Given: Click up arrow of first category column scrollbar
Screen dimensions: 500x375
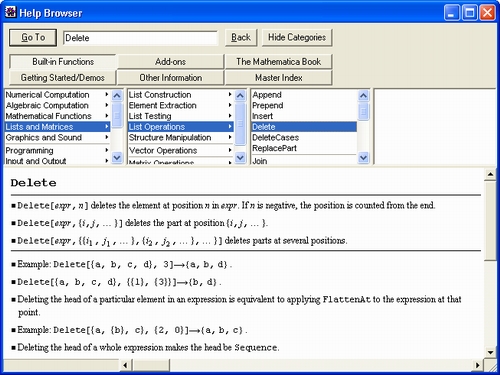Looking at the screenshot, I should click(117, 96).
